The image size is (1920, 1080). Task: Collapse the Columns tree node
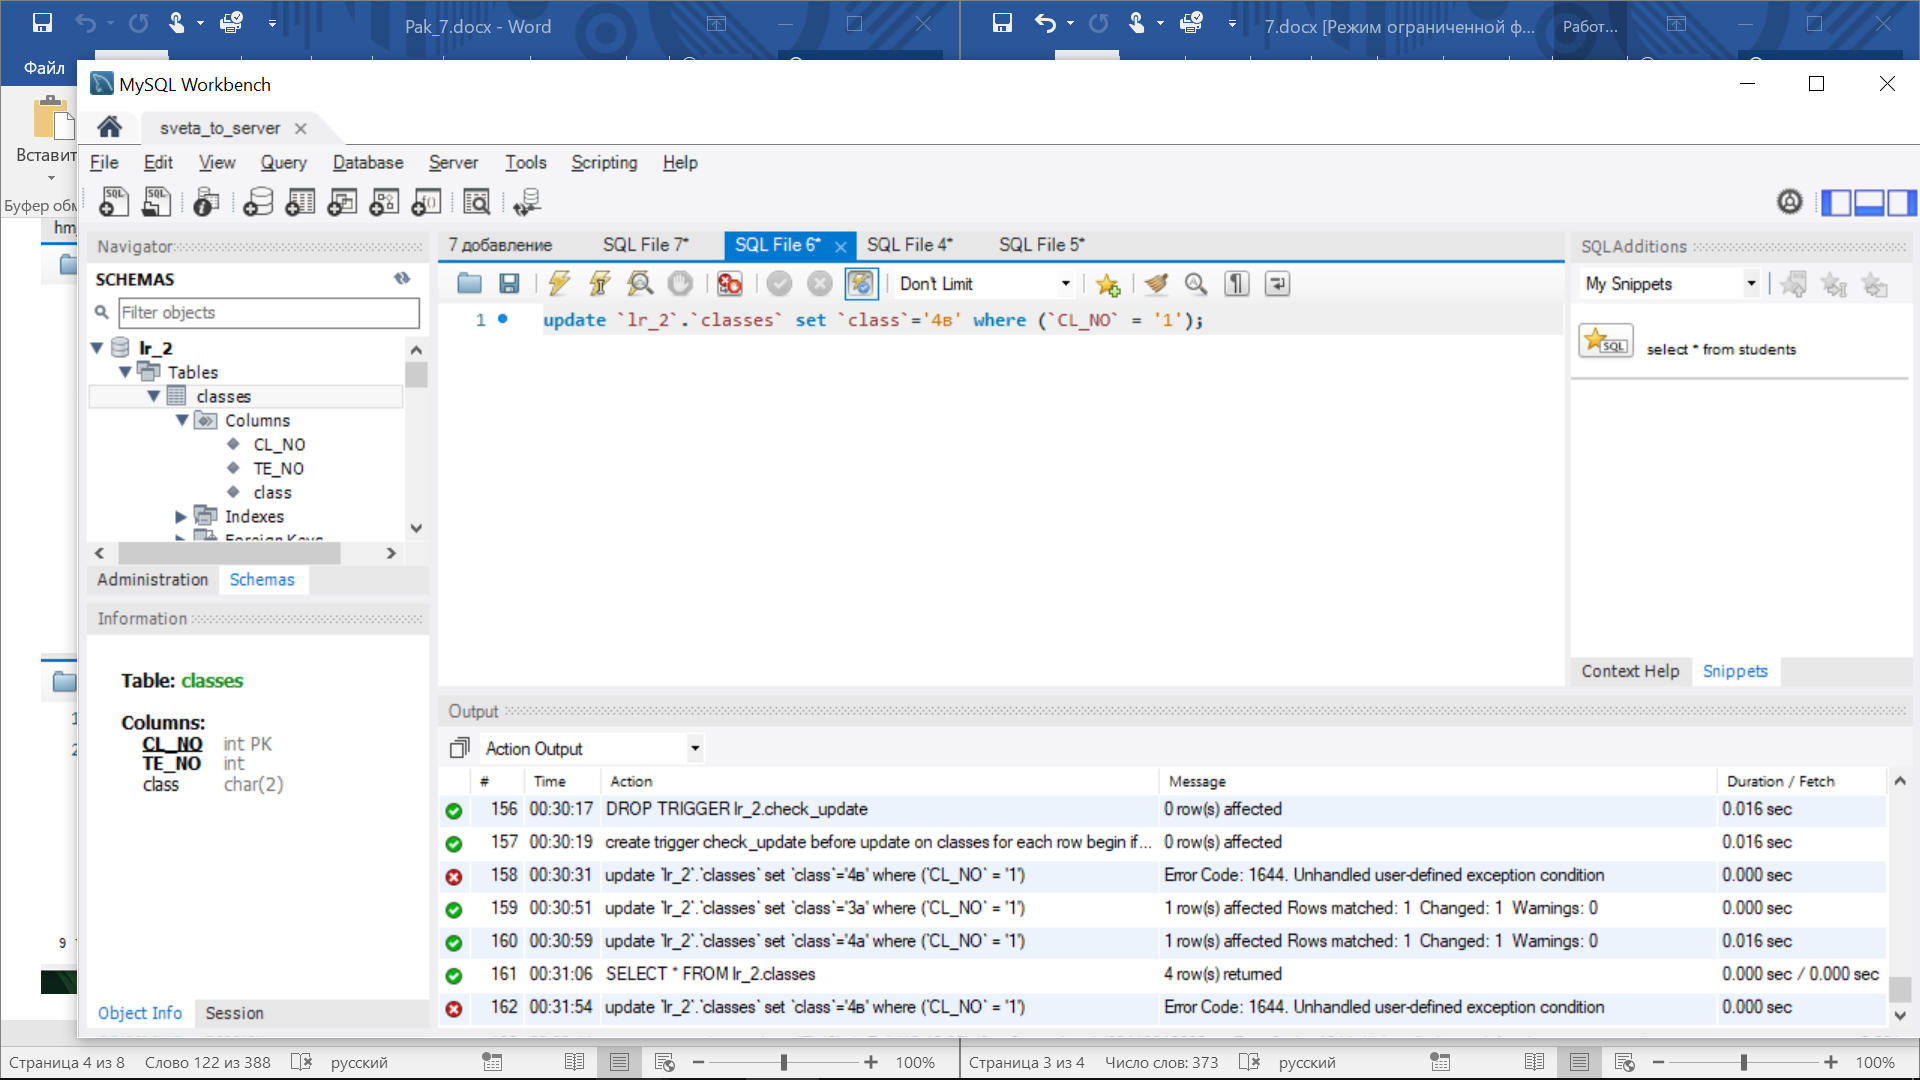coord(182,420)
